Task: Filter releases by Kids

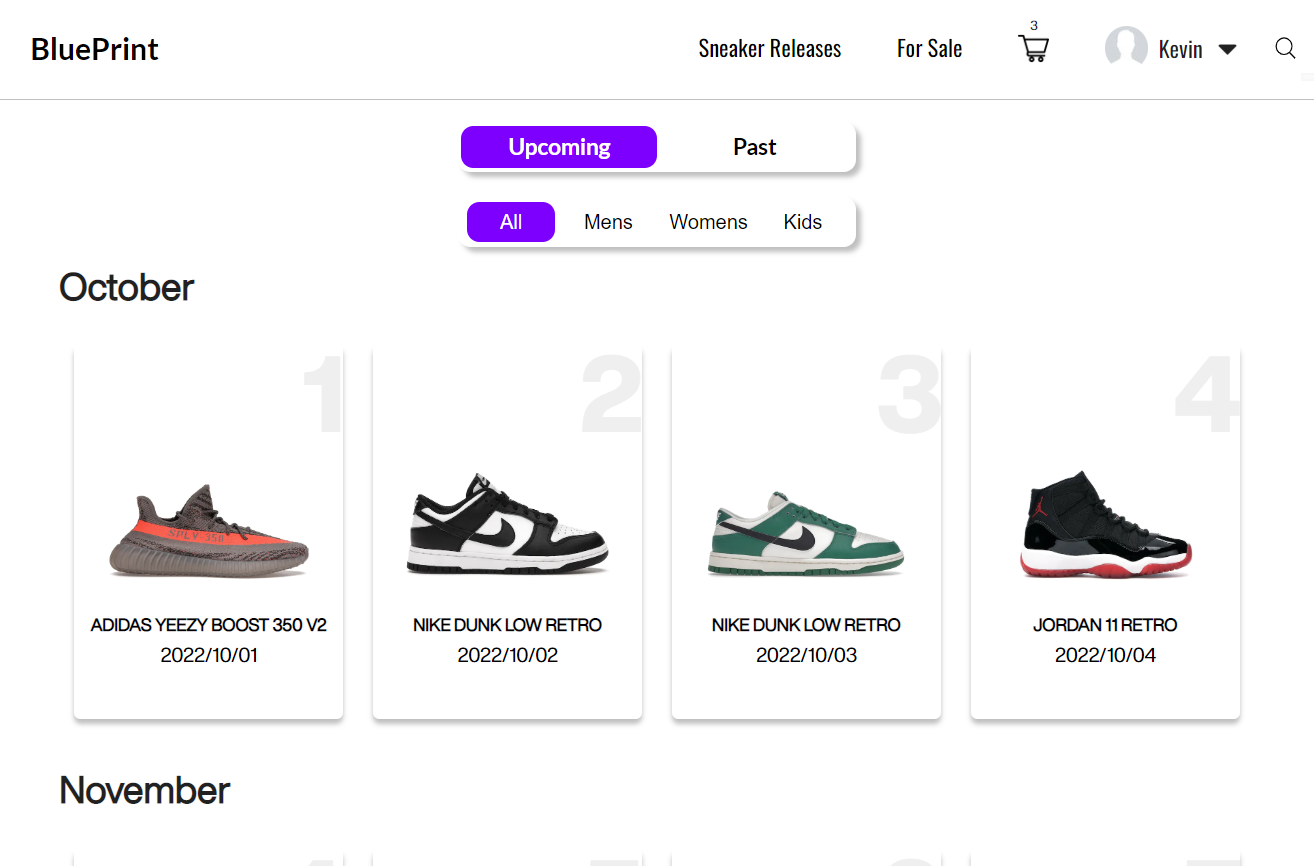Action: click(802, 222)
